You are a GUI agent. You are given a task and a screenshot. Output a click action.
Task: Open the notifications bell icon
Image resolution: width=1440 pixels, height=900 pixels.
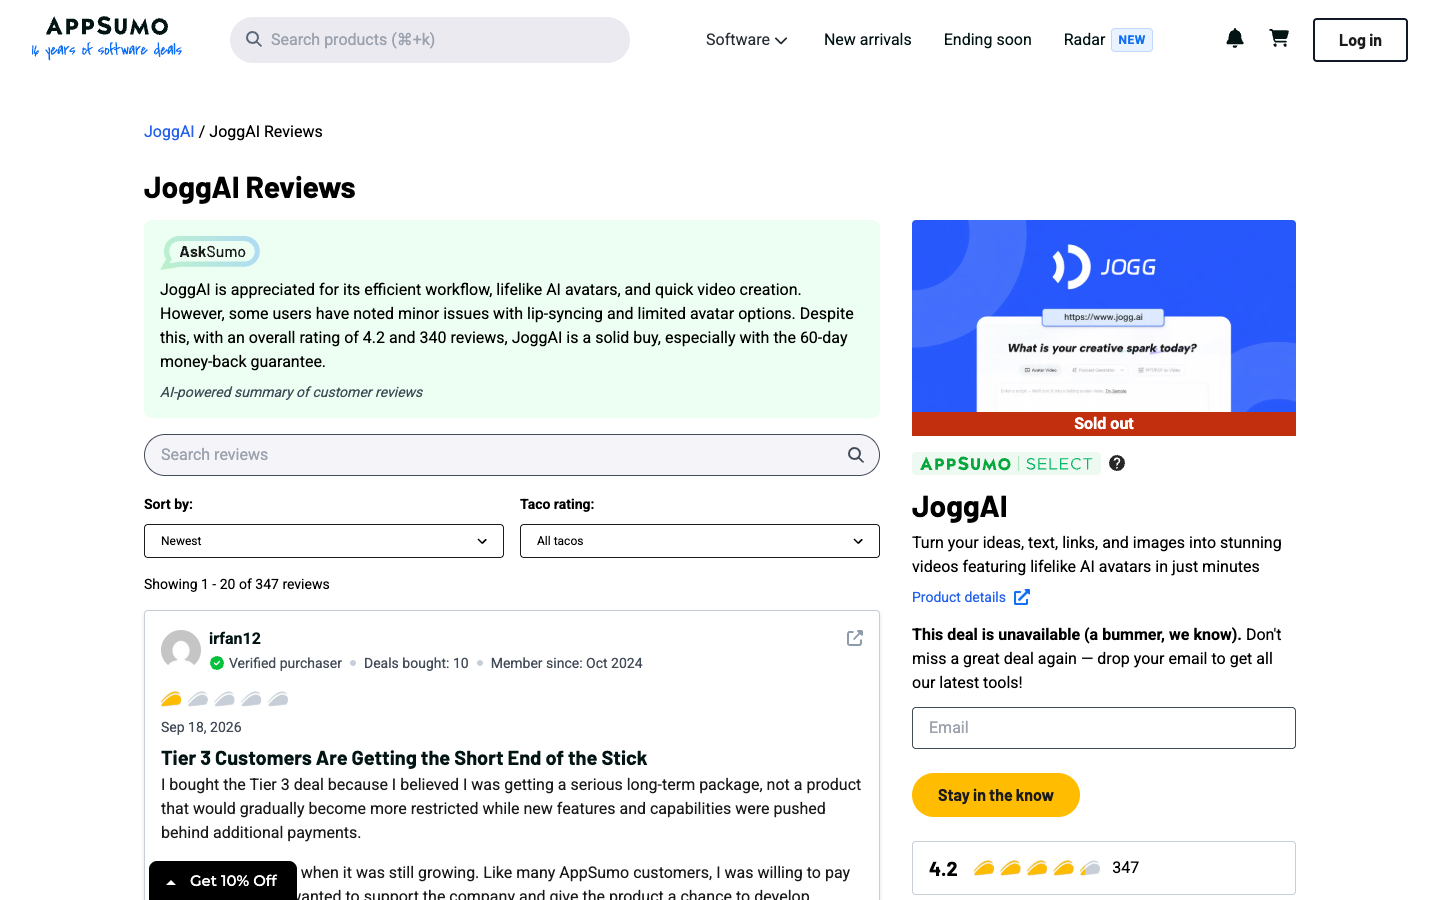coord(1235,39)
